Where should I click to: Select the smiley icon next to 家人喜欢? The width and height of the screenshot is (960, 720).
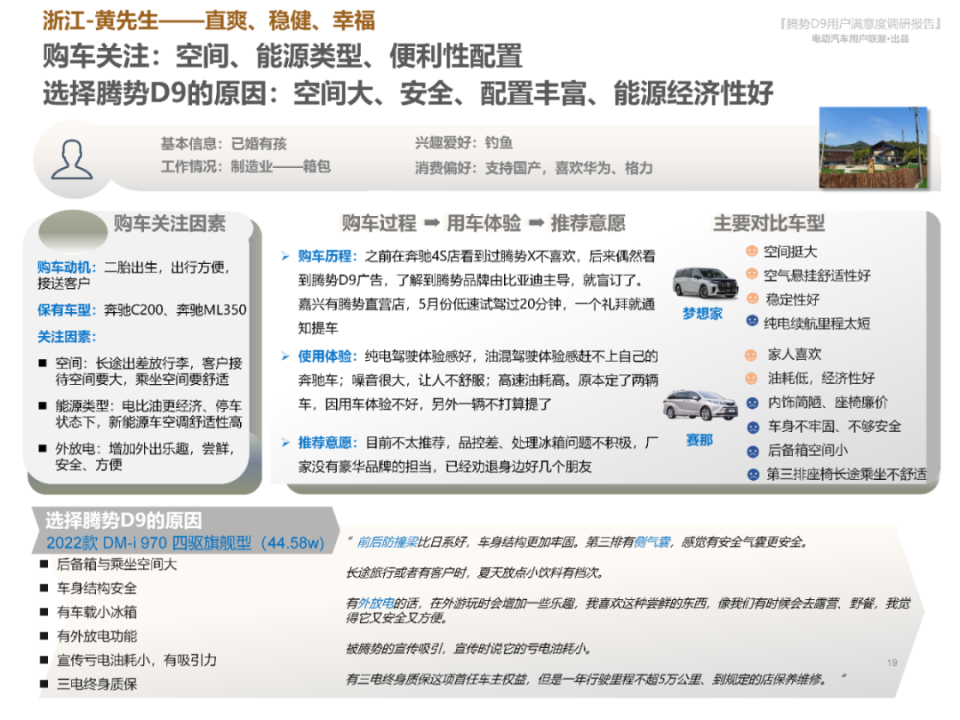[751, 355]
